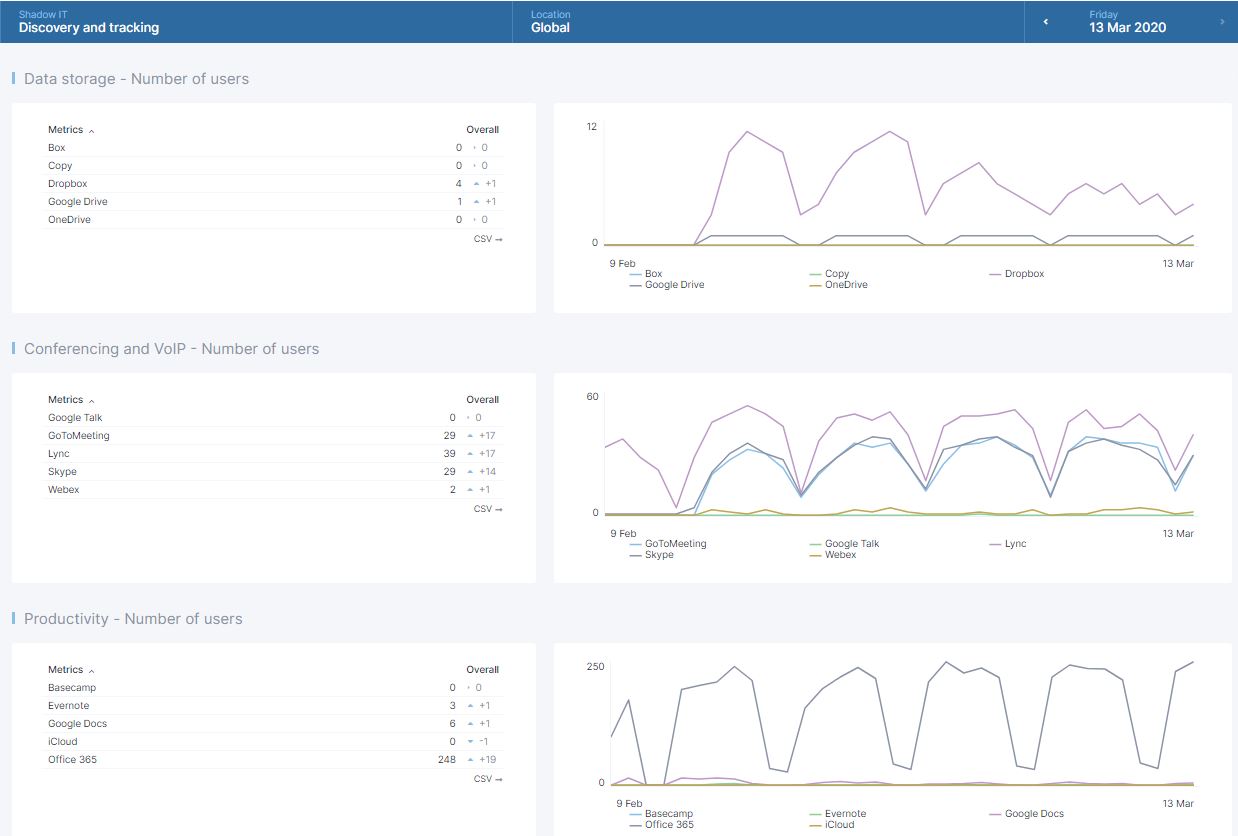Click Google Drive legend color marker
The image size is (1238, 836).
[636, 285]
